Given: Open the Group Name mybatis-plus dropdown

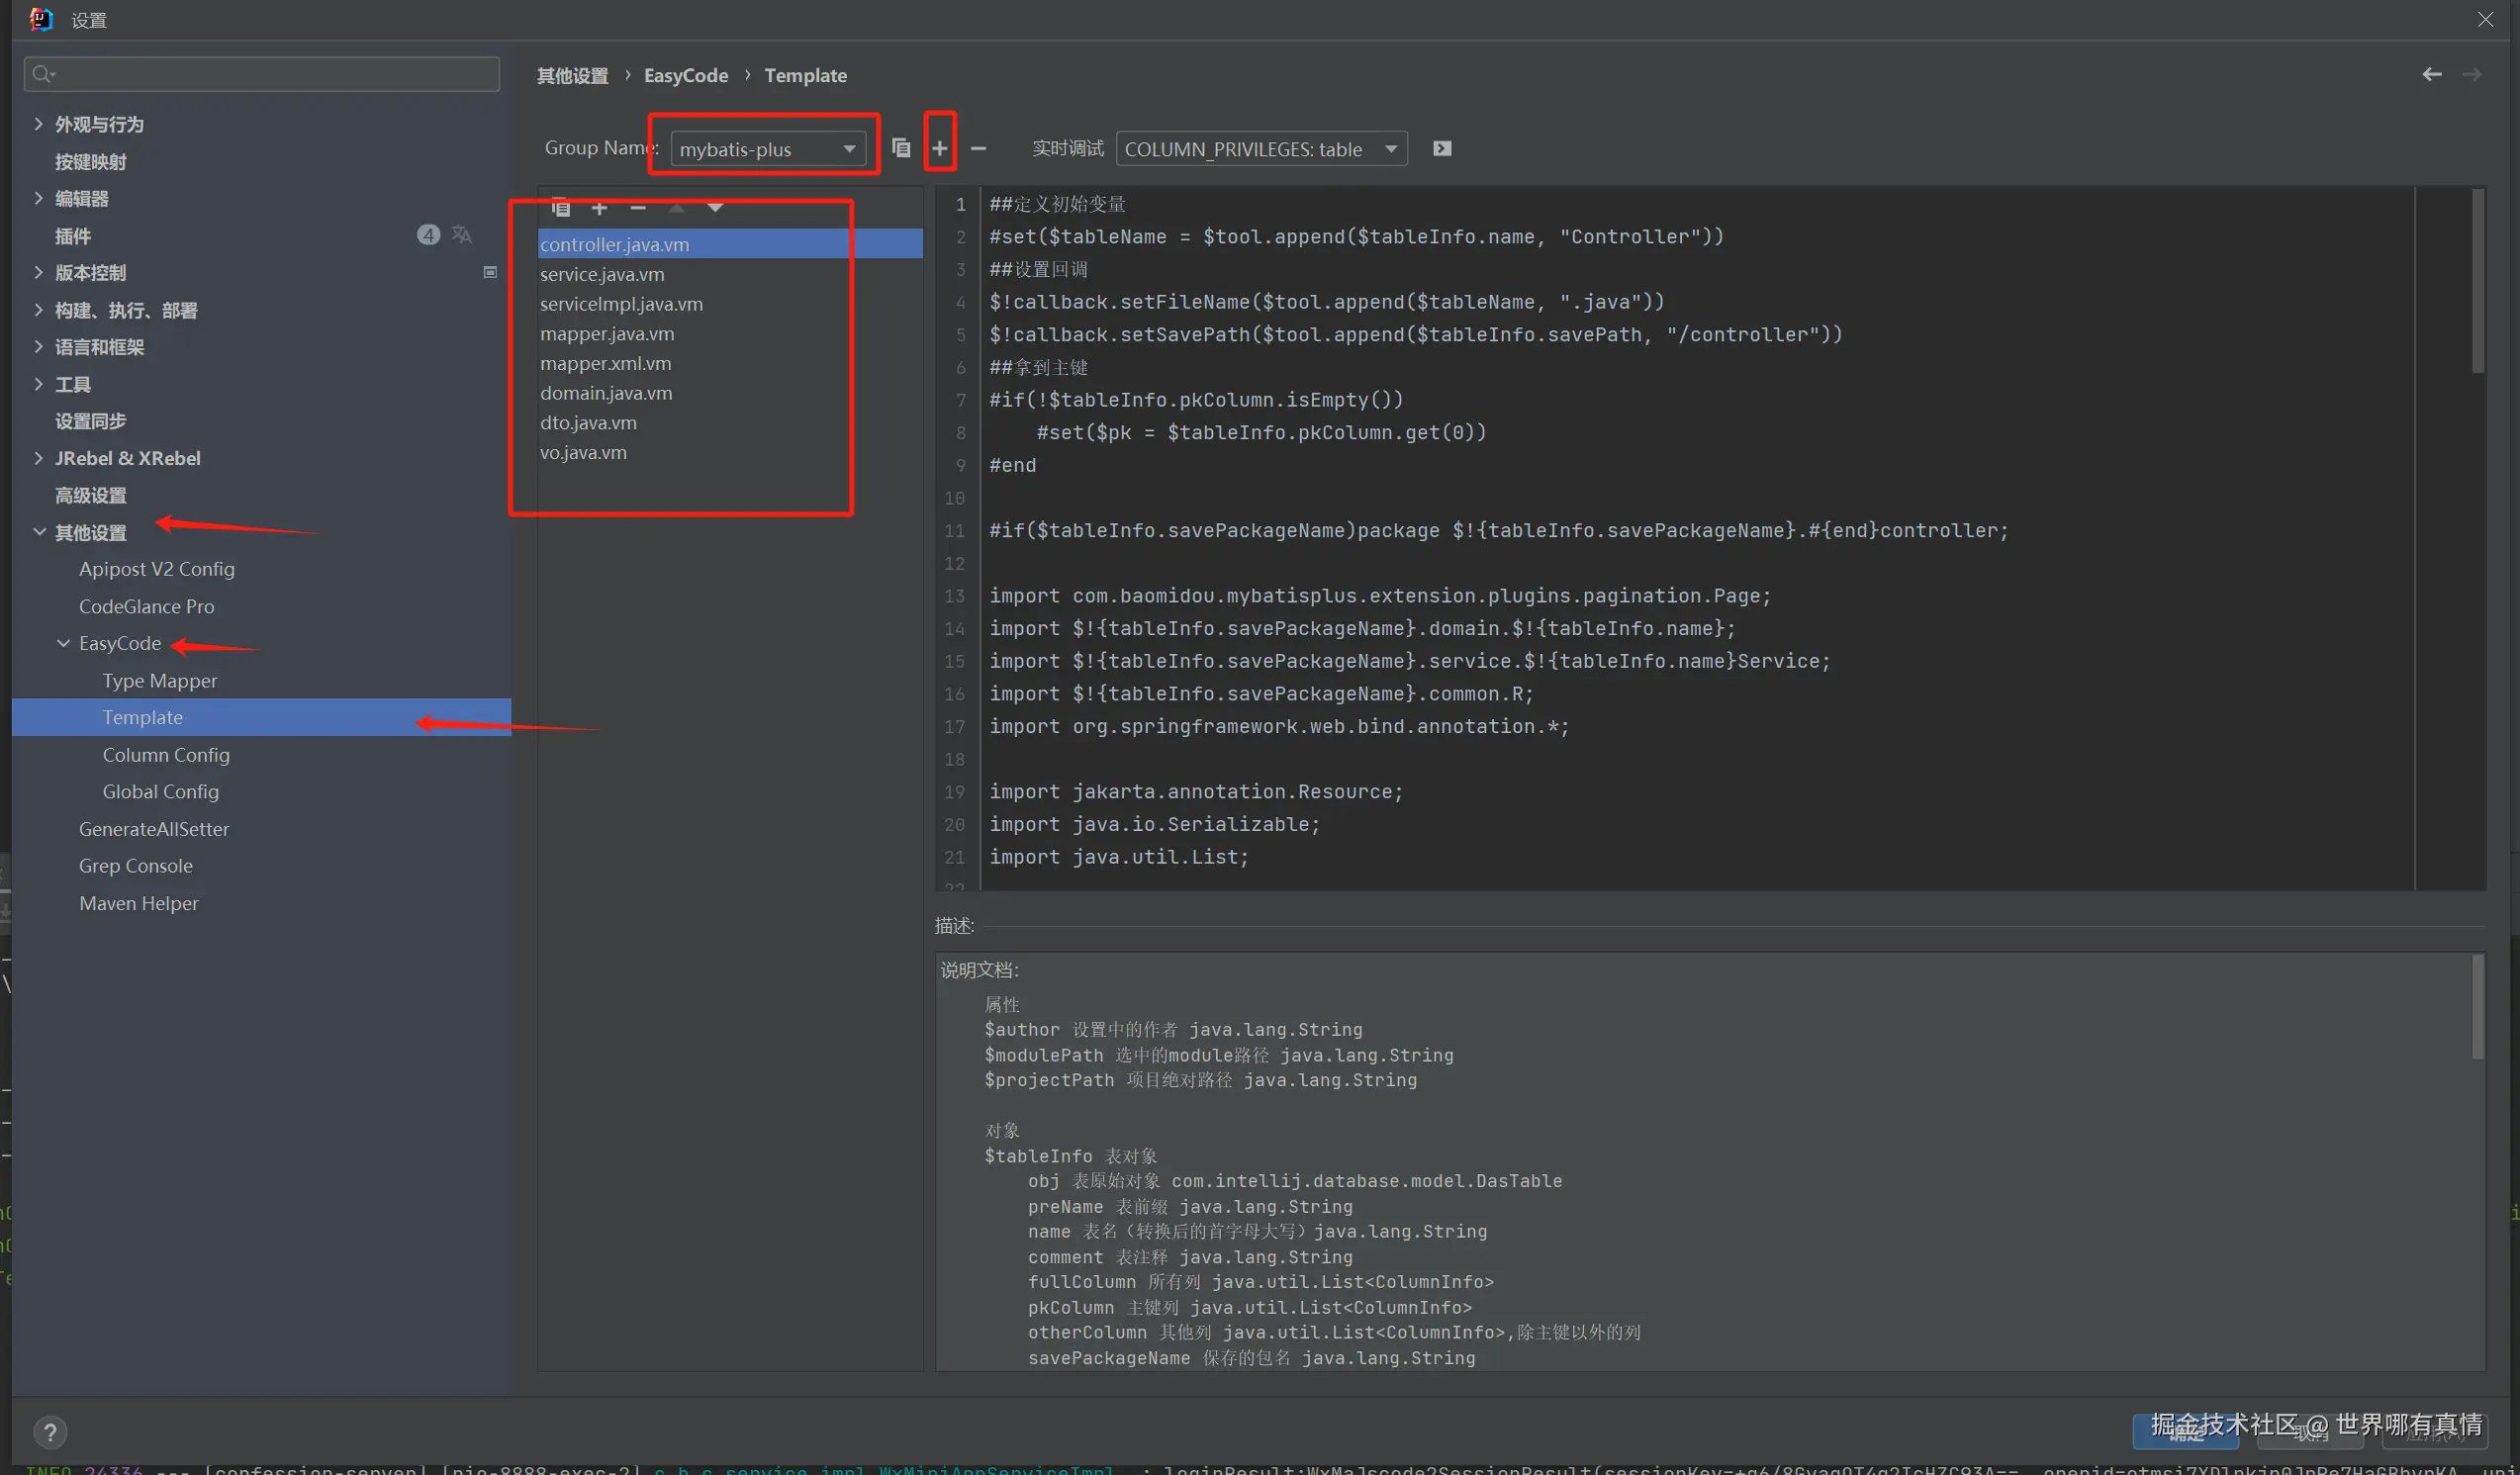Looking at the screenshot, I should [x=766, y=149].
